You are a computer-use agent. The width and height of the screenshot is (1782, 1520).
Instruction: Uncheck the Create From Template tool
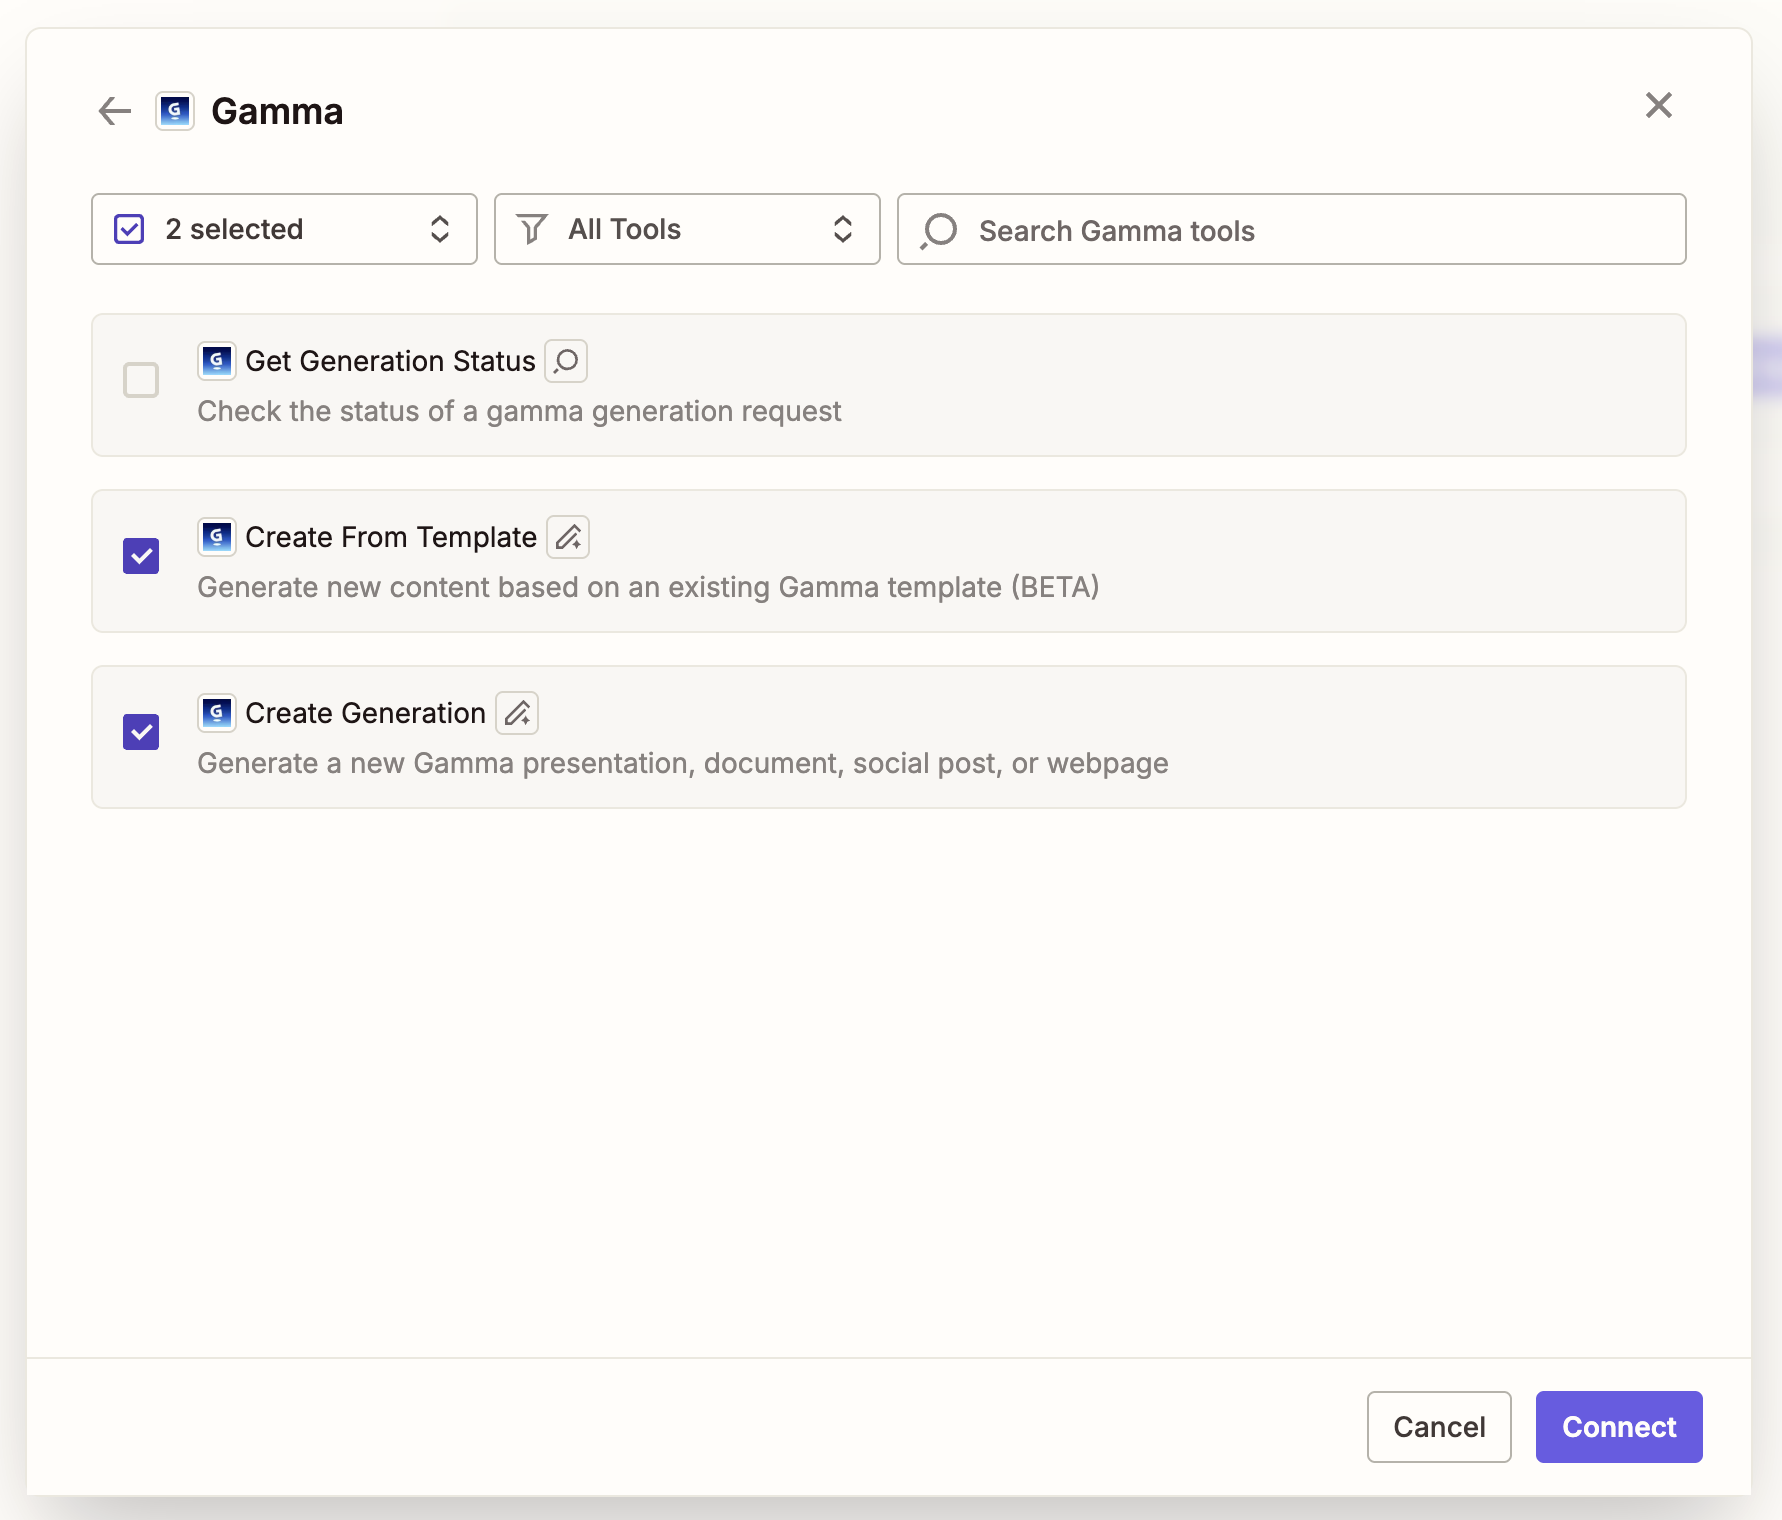point(141,556)
